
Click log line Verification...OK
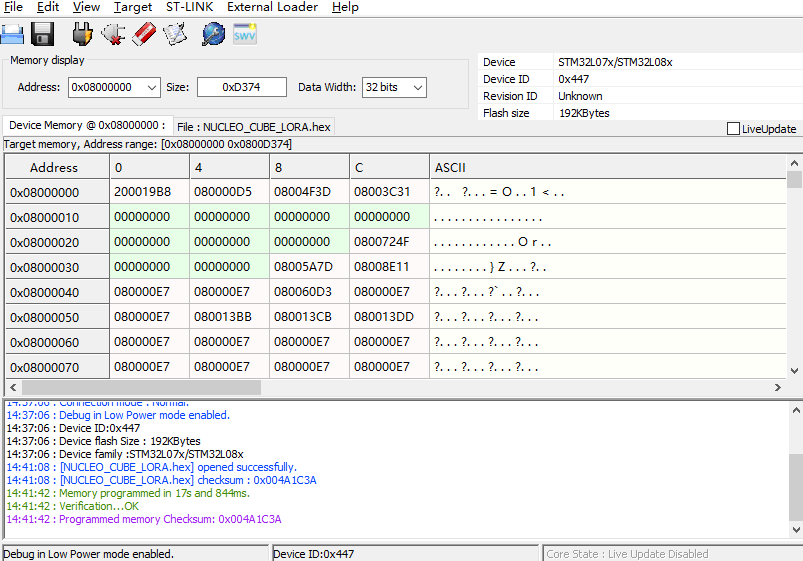[x=73, y=506]
